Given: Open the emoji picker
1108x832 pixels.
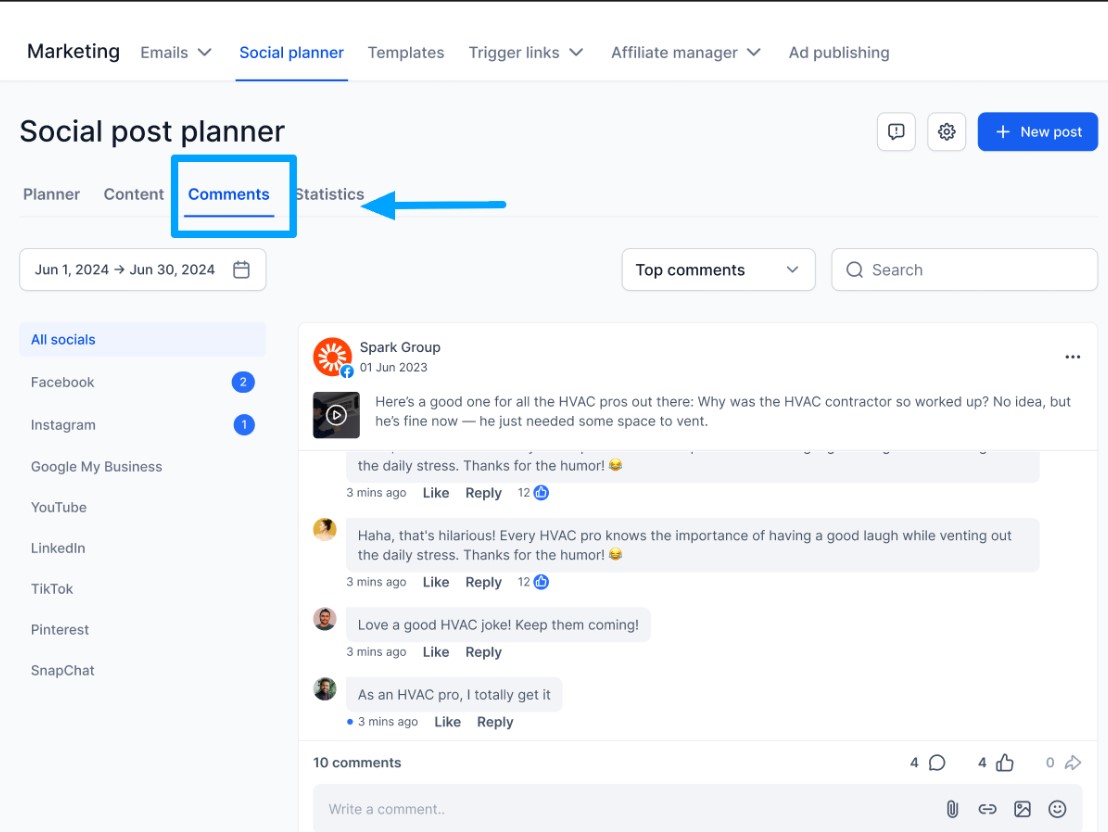Looking at the screenshot, I should (1057, 809).
